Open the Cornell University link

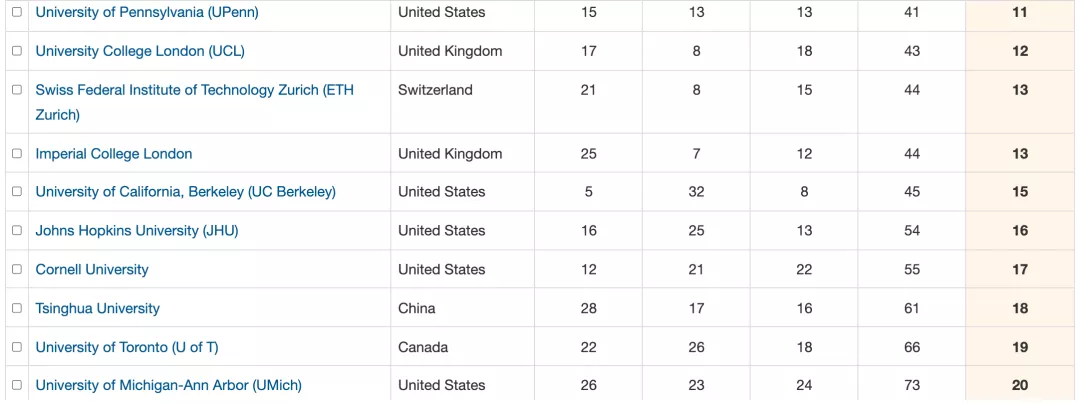[92, 269]
